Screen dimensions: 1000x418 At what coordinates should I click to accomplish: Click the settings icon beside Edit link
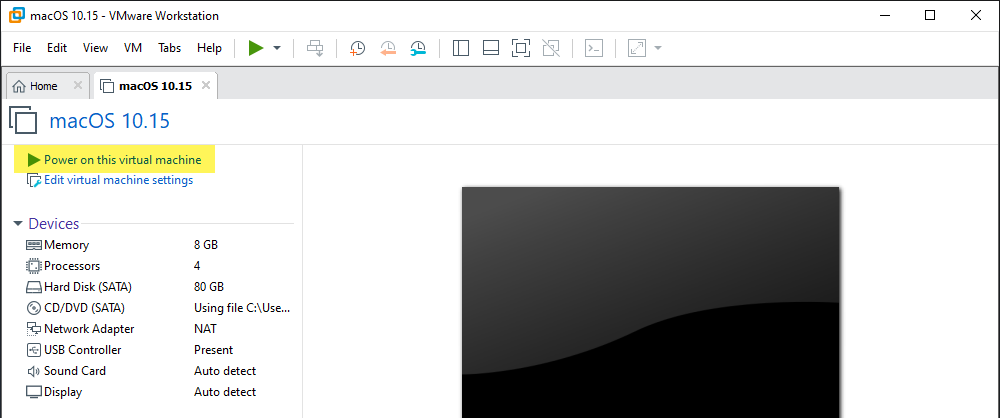click(x=34, y=181)
